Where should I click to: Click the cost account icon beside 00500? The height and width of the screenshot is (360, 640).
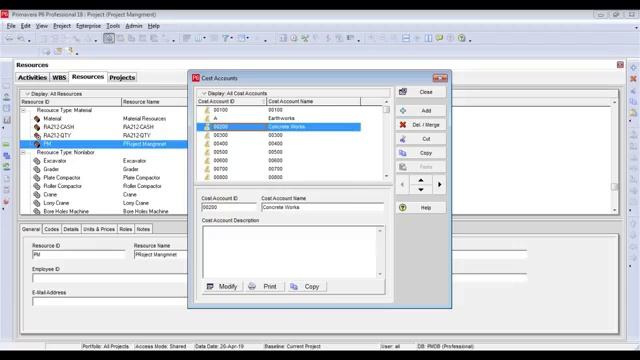(207, 152)
